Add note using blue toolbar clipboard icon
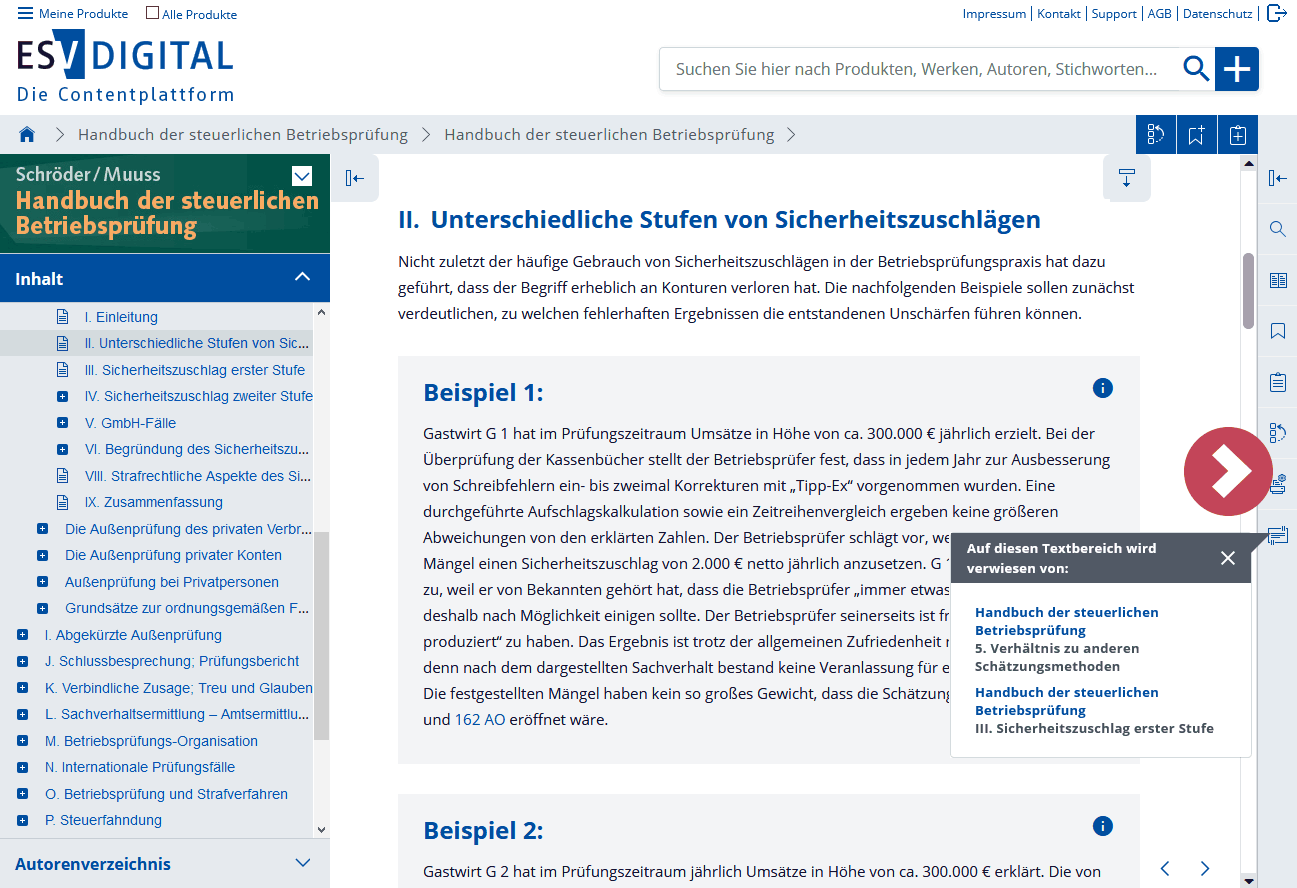Image resolution: width=1297 pixels, height=888 pixels. pyautogui.click(x=1237, y=135)
